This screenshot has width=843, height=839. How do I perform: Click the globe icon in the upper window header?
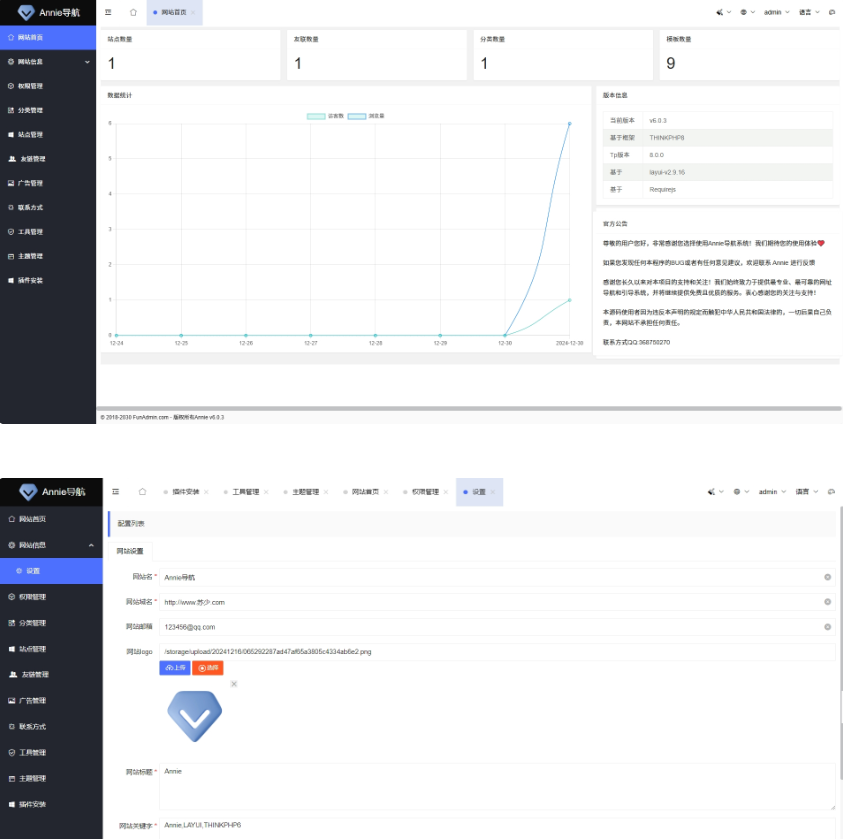[744, 12]
